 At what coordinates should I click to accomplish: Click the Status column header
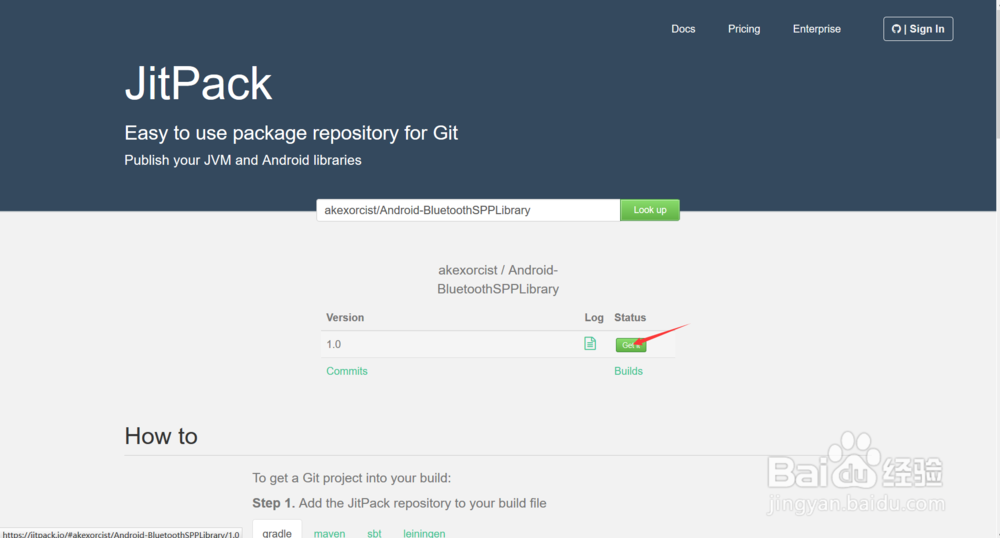coord(630,317)
